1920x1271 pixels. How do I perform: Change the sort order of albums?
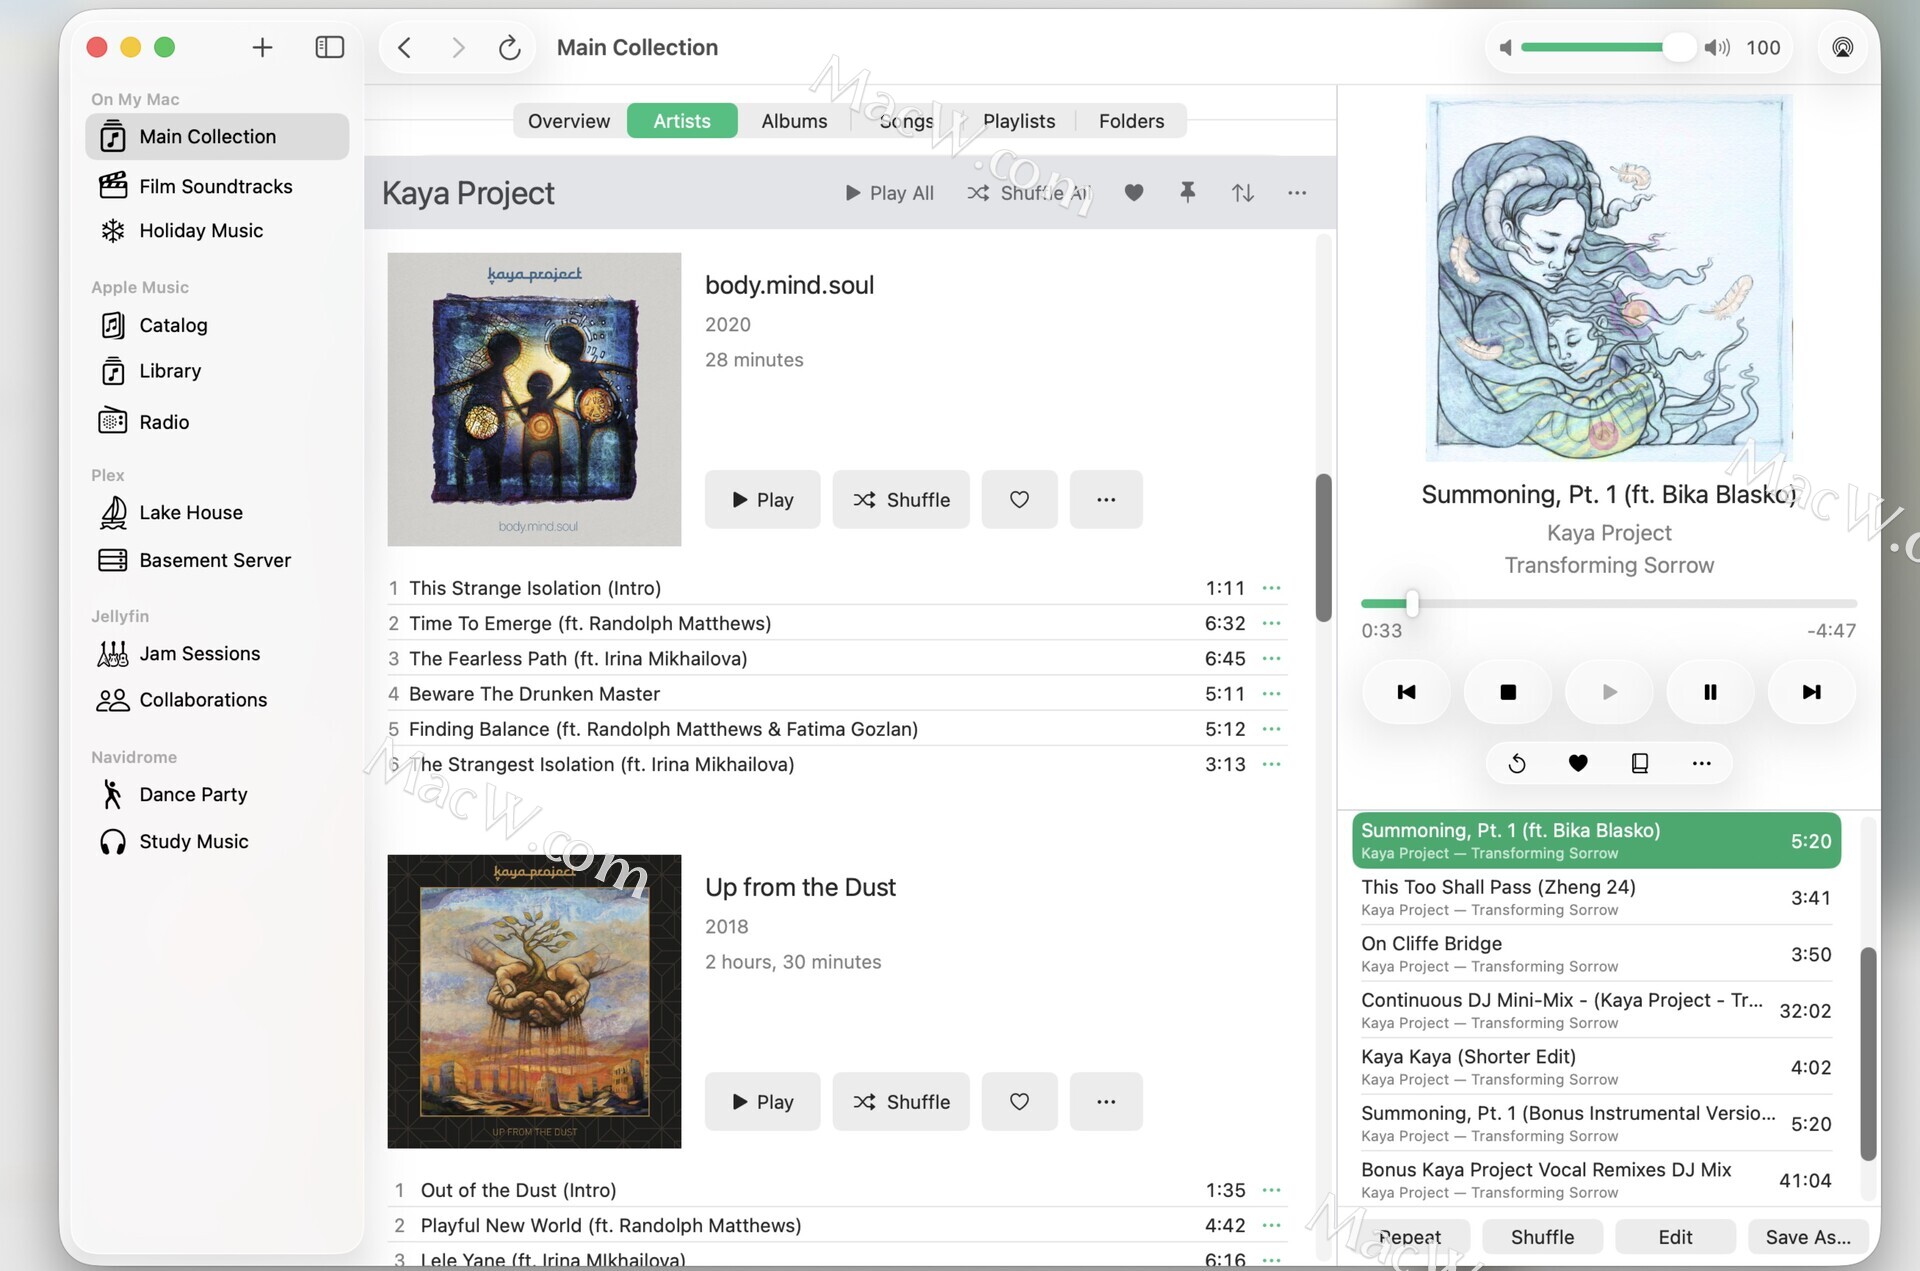1242,193
